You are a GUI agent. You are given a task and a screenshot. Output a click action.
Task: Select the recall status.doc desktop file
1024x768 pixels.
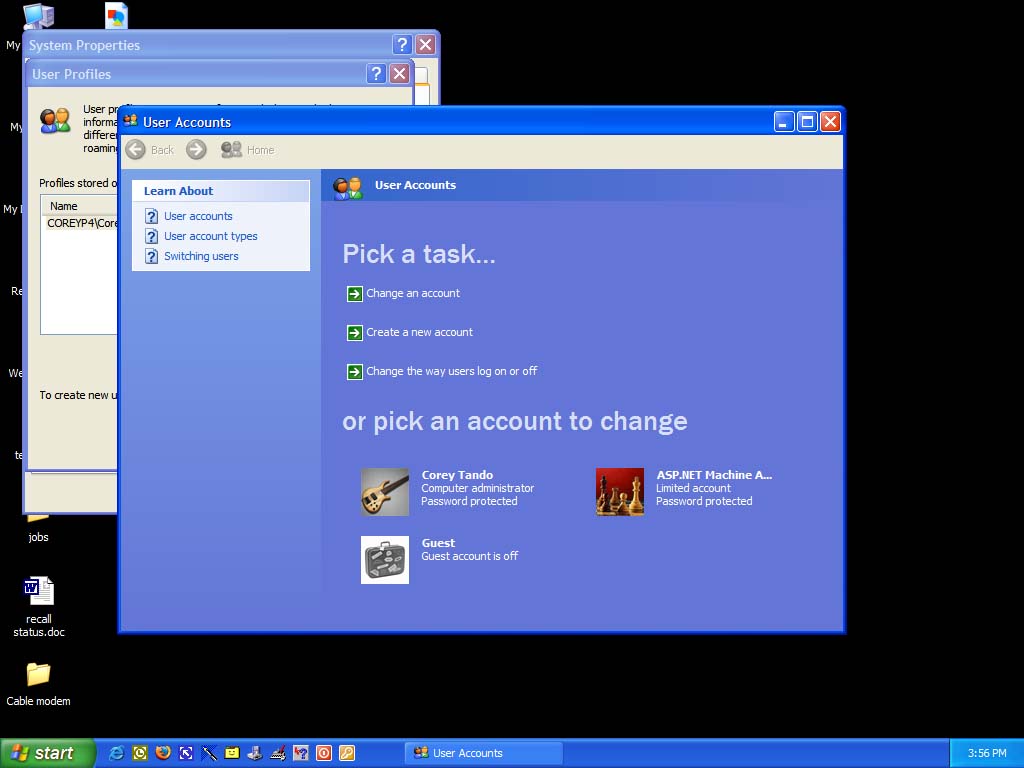pos(39,606)
